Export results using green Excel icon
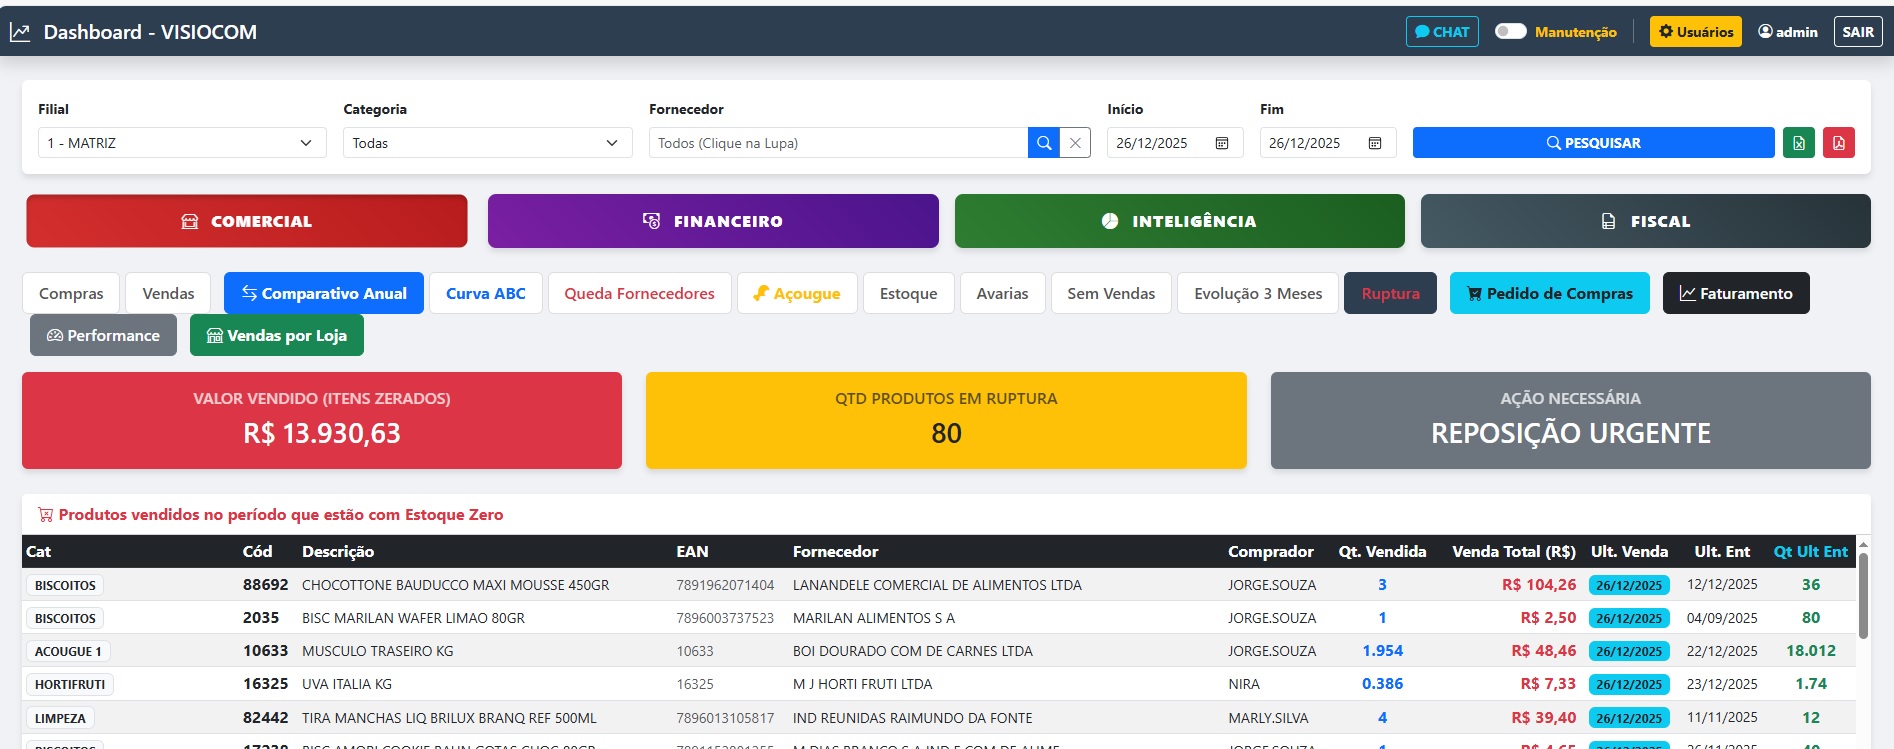Image resolution: width=1894 pixels, height=749 pixels. tap(1798, 143)
